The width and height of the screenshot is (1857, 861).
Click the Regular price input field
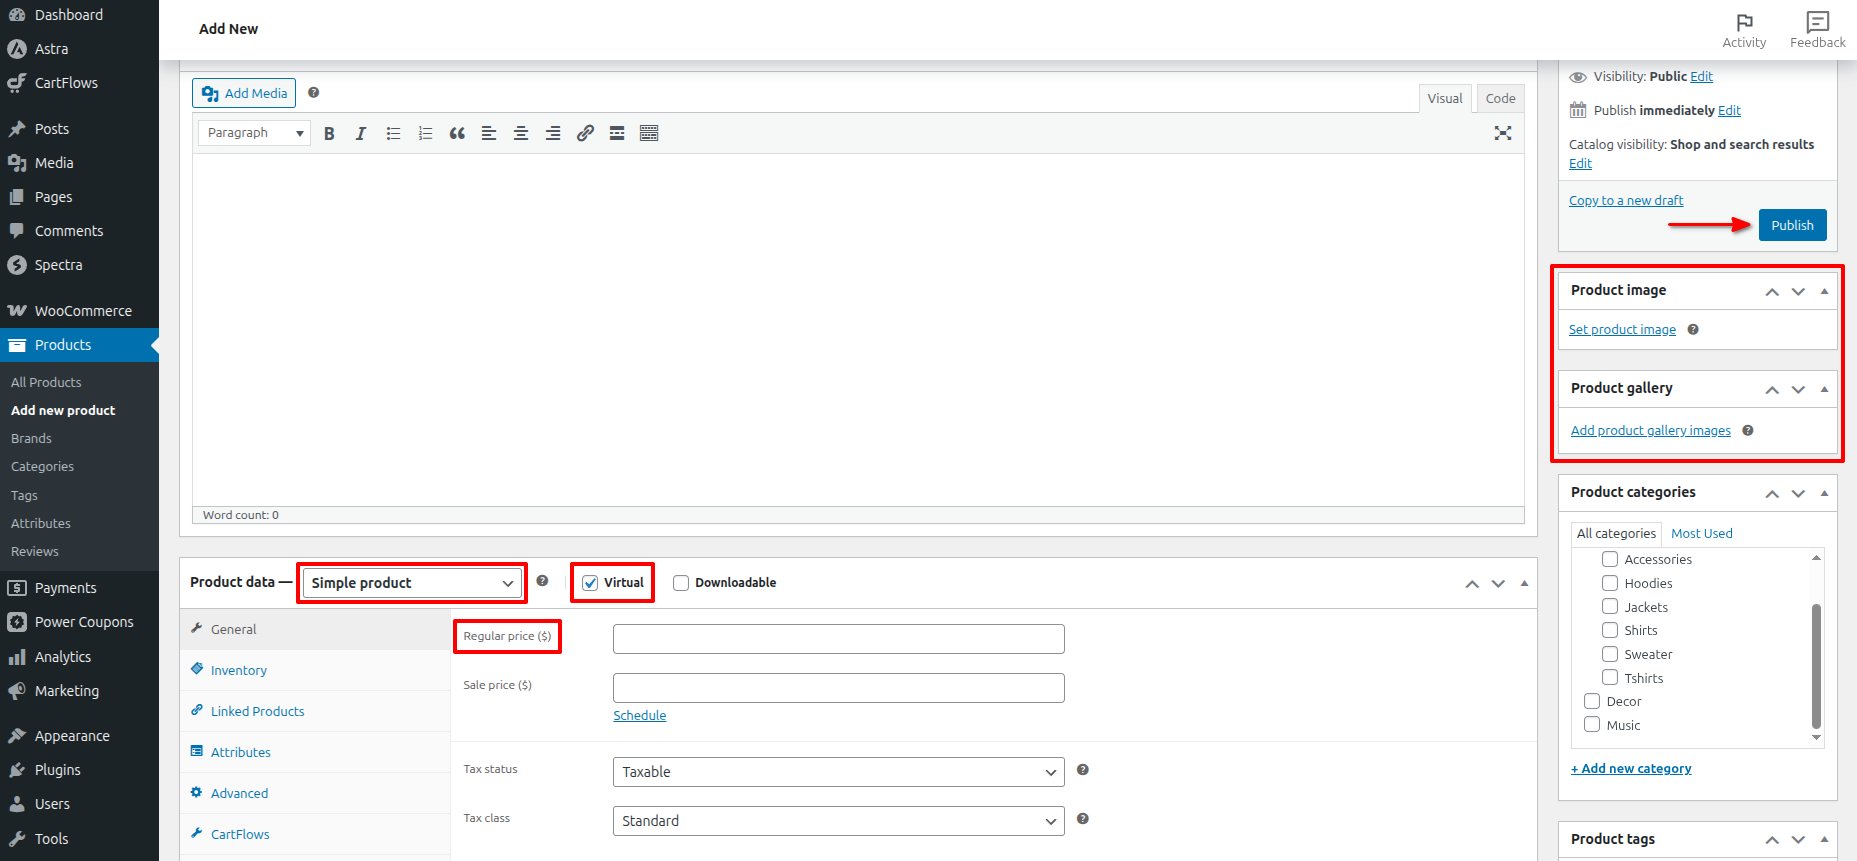838,639
